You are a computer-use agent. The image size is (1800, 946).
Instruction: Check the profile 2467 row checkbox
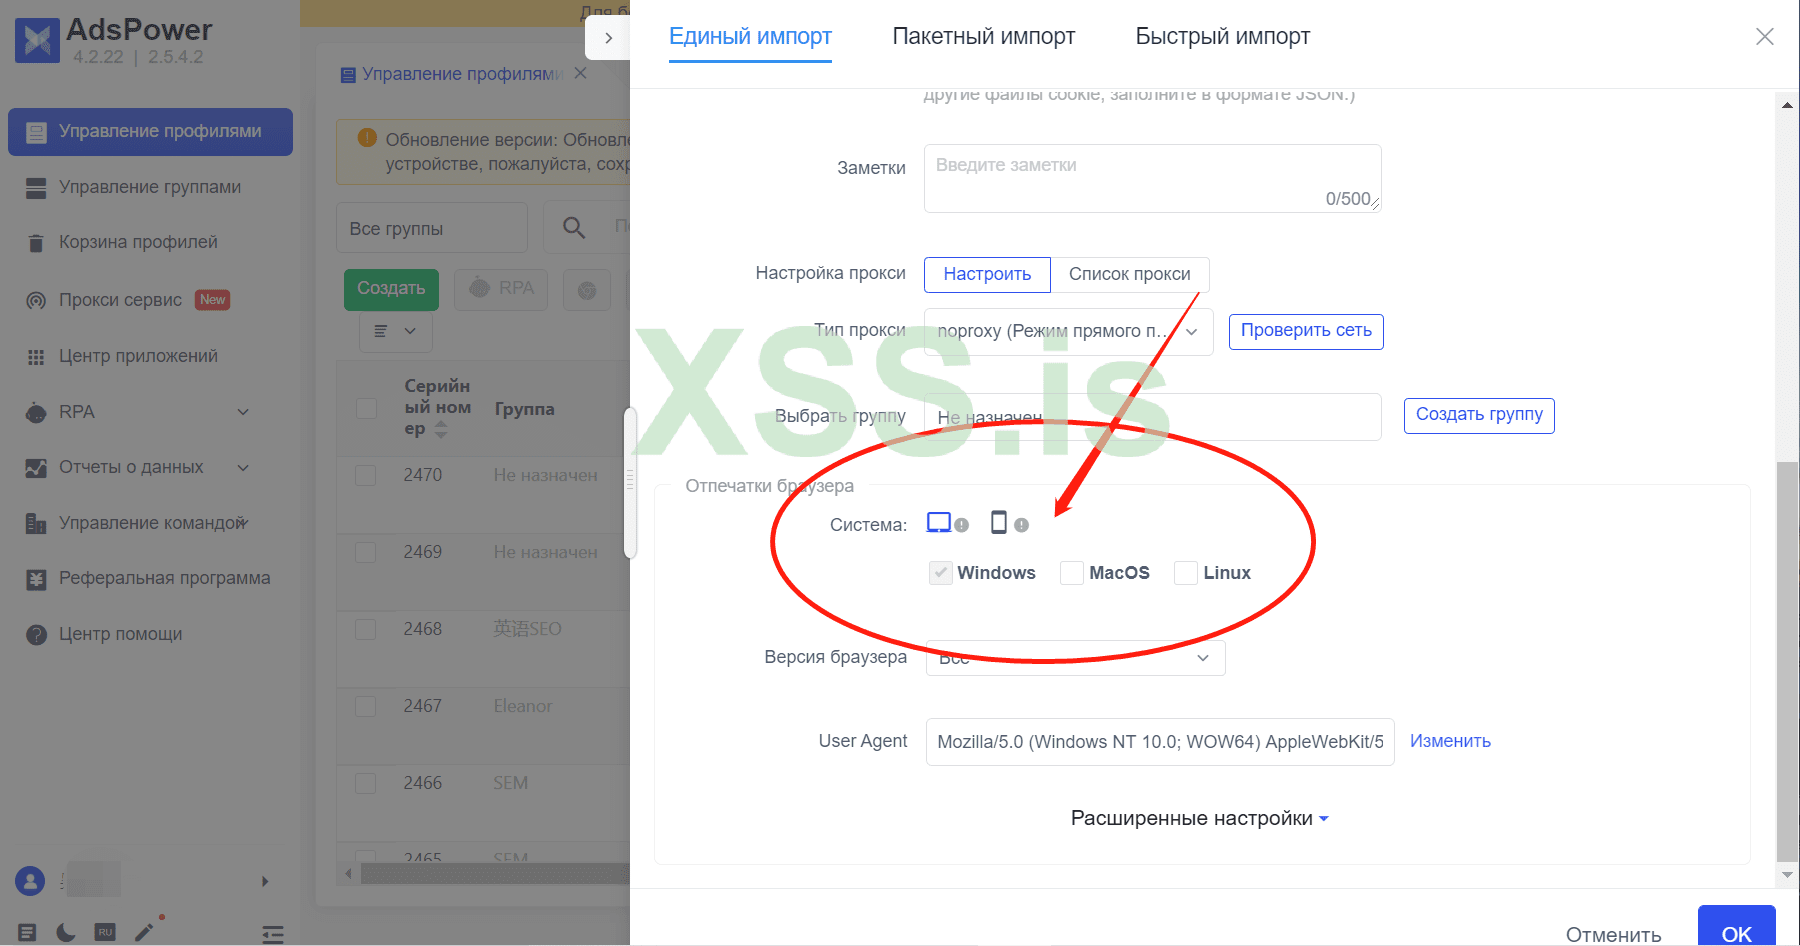coord(366,706)
